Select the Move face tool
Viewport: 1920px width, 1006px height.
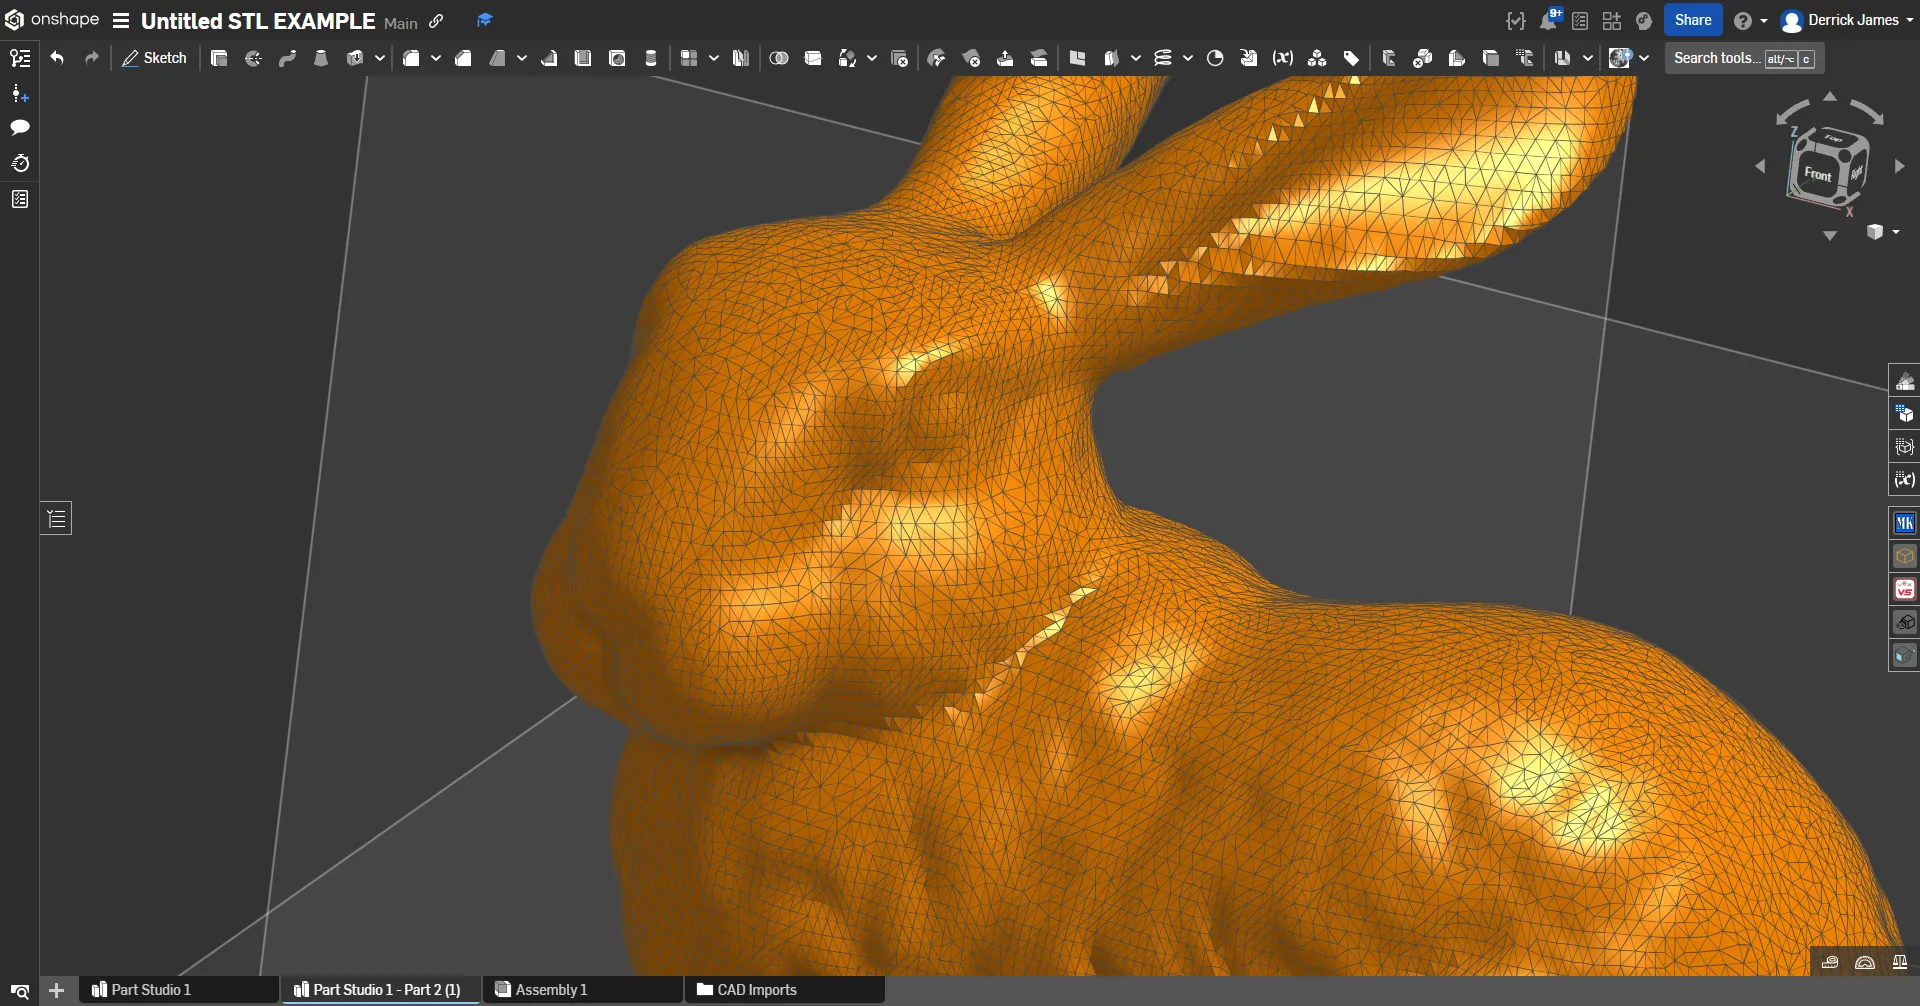(1005, 58)
